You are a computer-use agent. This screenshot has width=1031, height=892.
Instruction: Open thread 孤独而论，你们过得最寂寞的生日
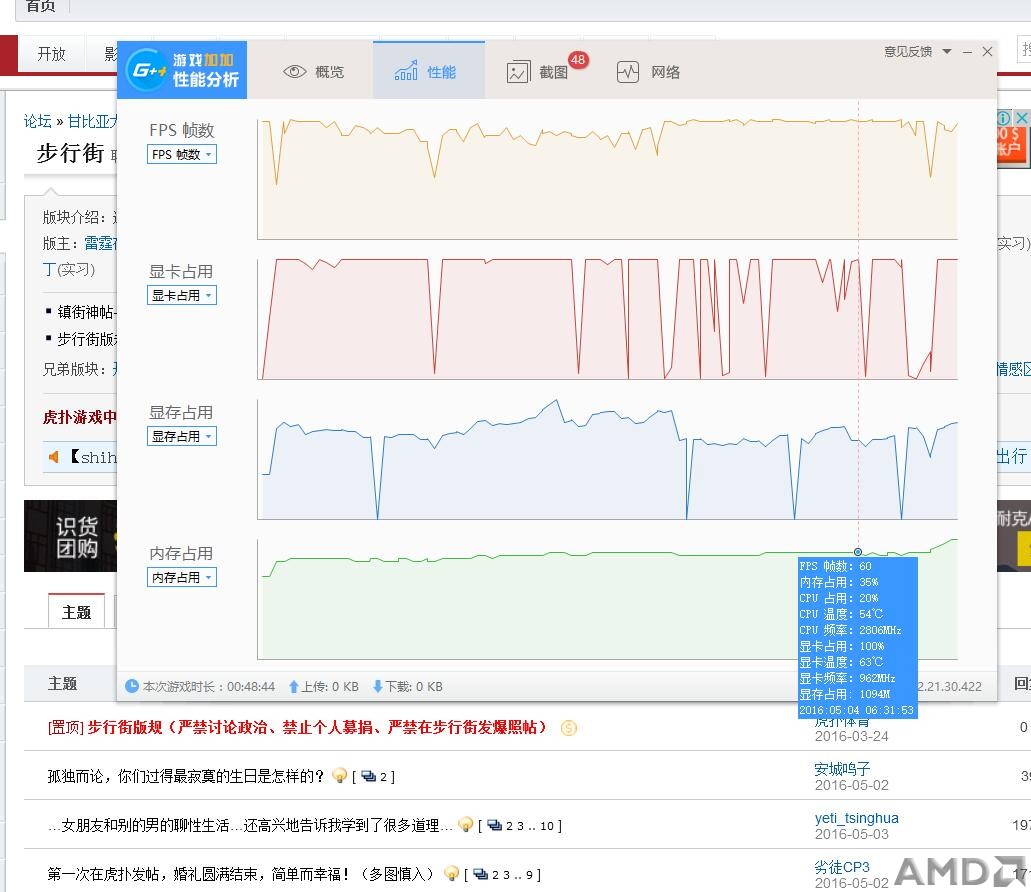point(185,776)
